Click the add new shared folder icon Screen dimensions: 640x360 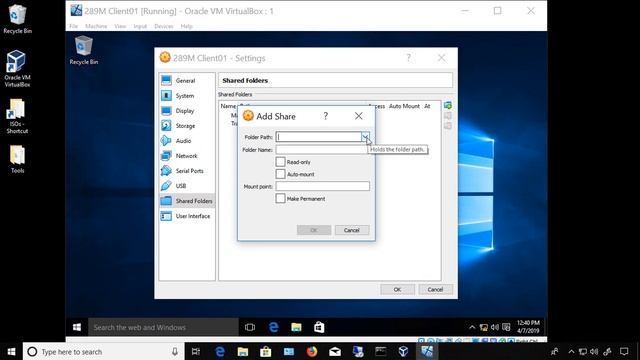coord(448,105)
